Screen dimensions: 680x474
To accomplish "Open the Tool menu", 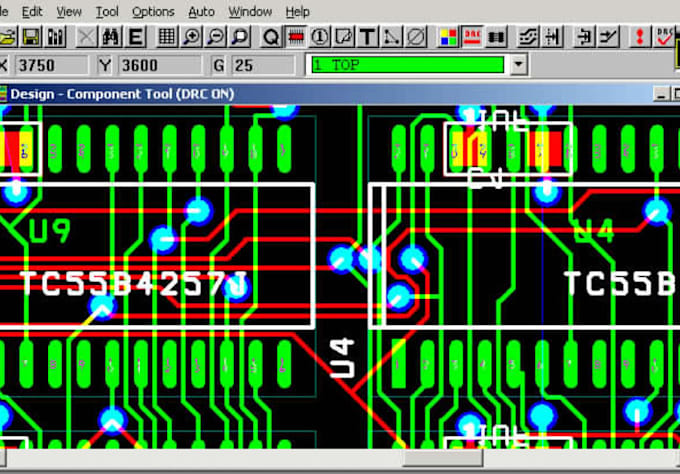I will 107,12.
